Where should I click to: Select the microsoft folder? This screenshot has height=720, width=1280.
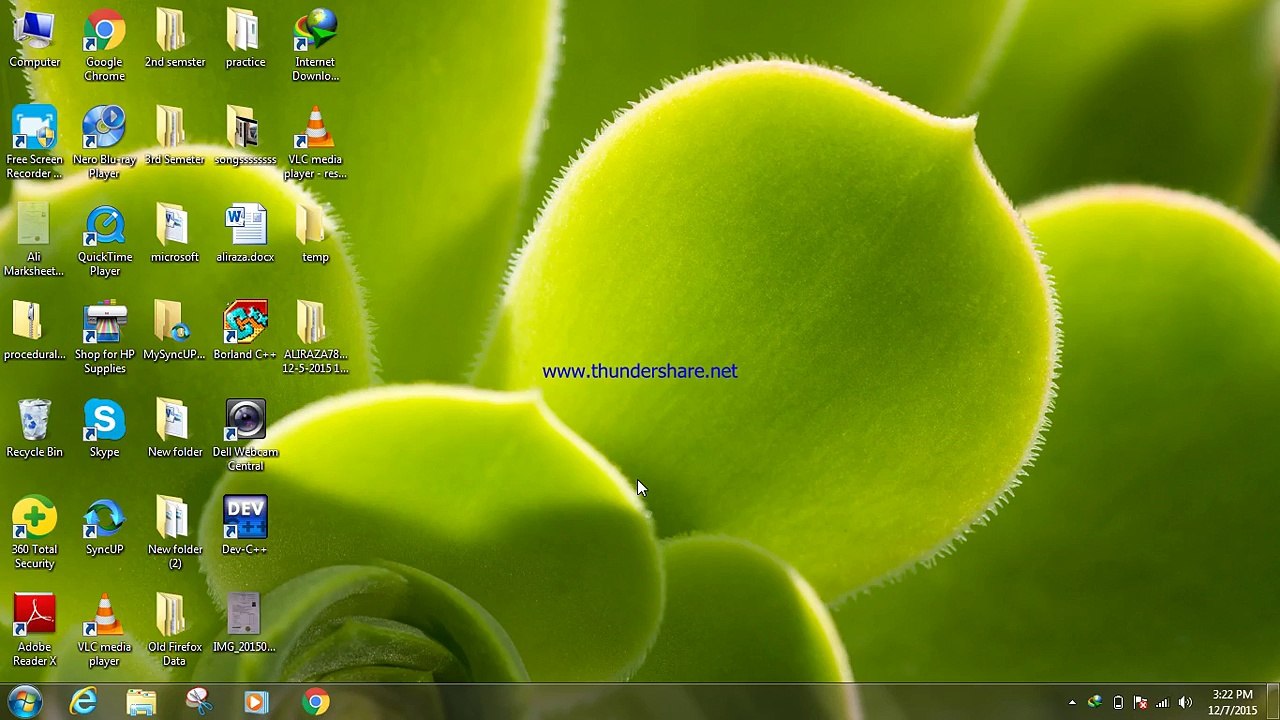175,235
